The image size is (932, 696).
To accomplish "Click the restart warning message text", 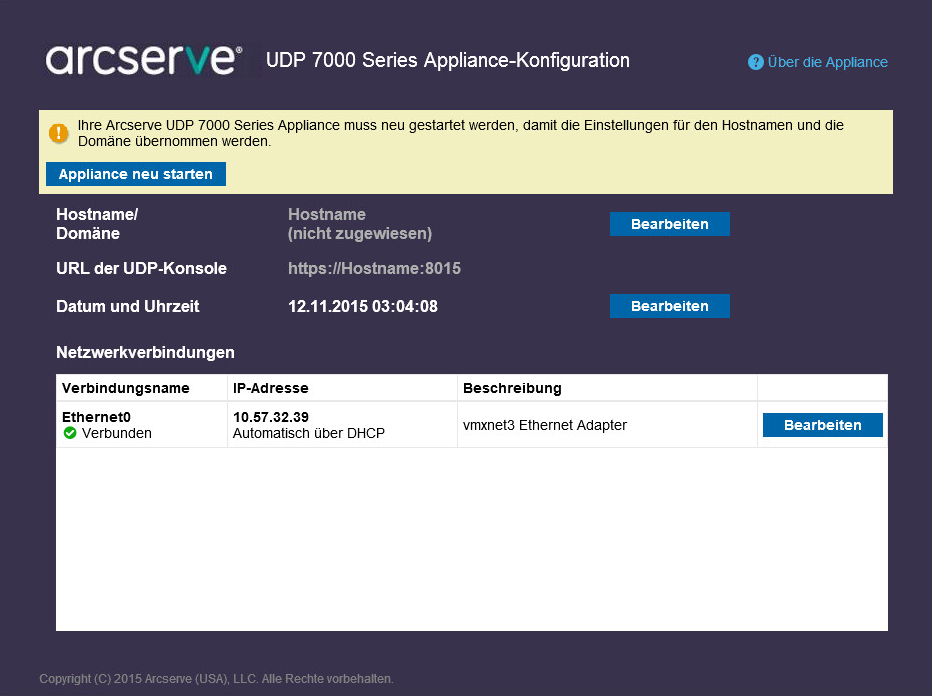I will coord(461,133).
